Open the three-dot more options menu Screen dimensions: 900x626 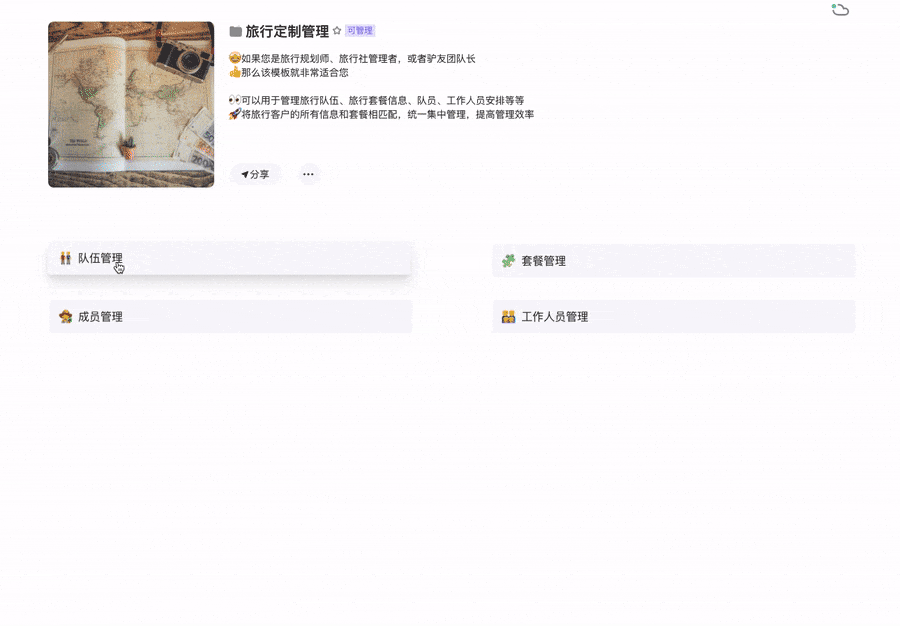pyautogui.click(x=308, y=174)
